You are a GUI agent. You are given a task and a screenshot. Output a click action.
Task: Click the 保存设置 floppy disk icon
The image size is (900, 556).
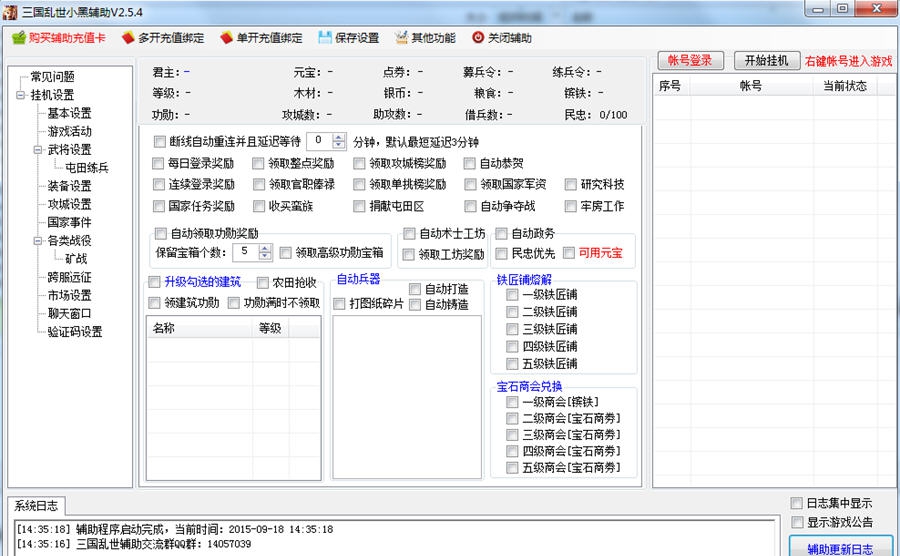click(x=325, y=38)
